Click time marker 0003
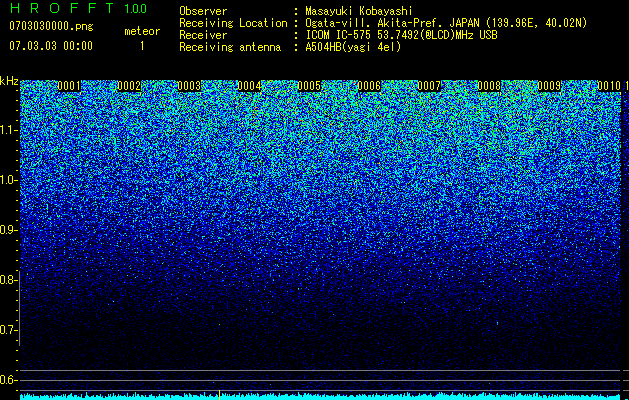 click(189, 86)
